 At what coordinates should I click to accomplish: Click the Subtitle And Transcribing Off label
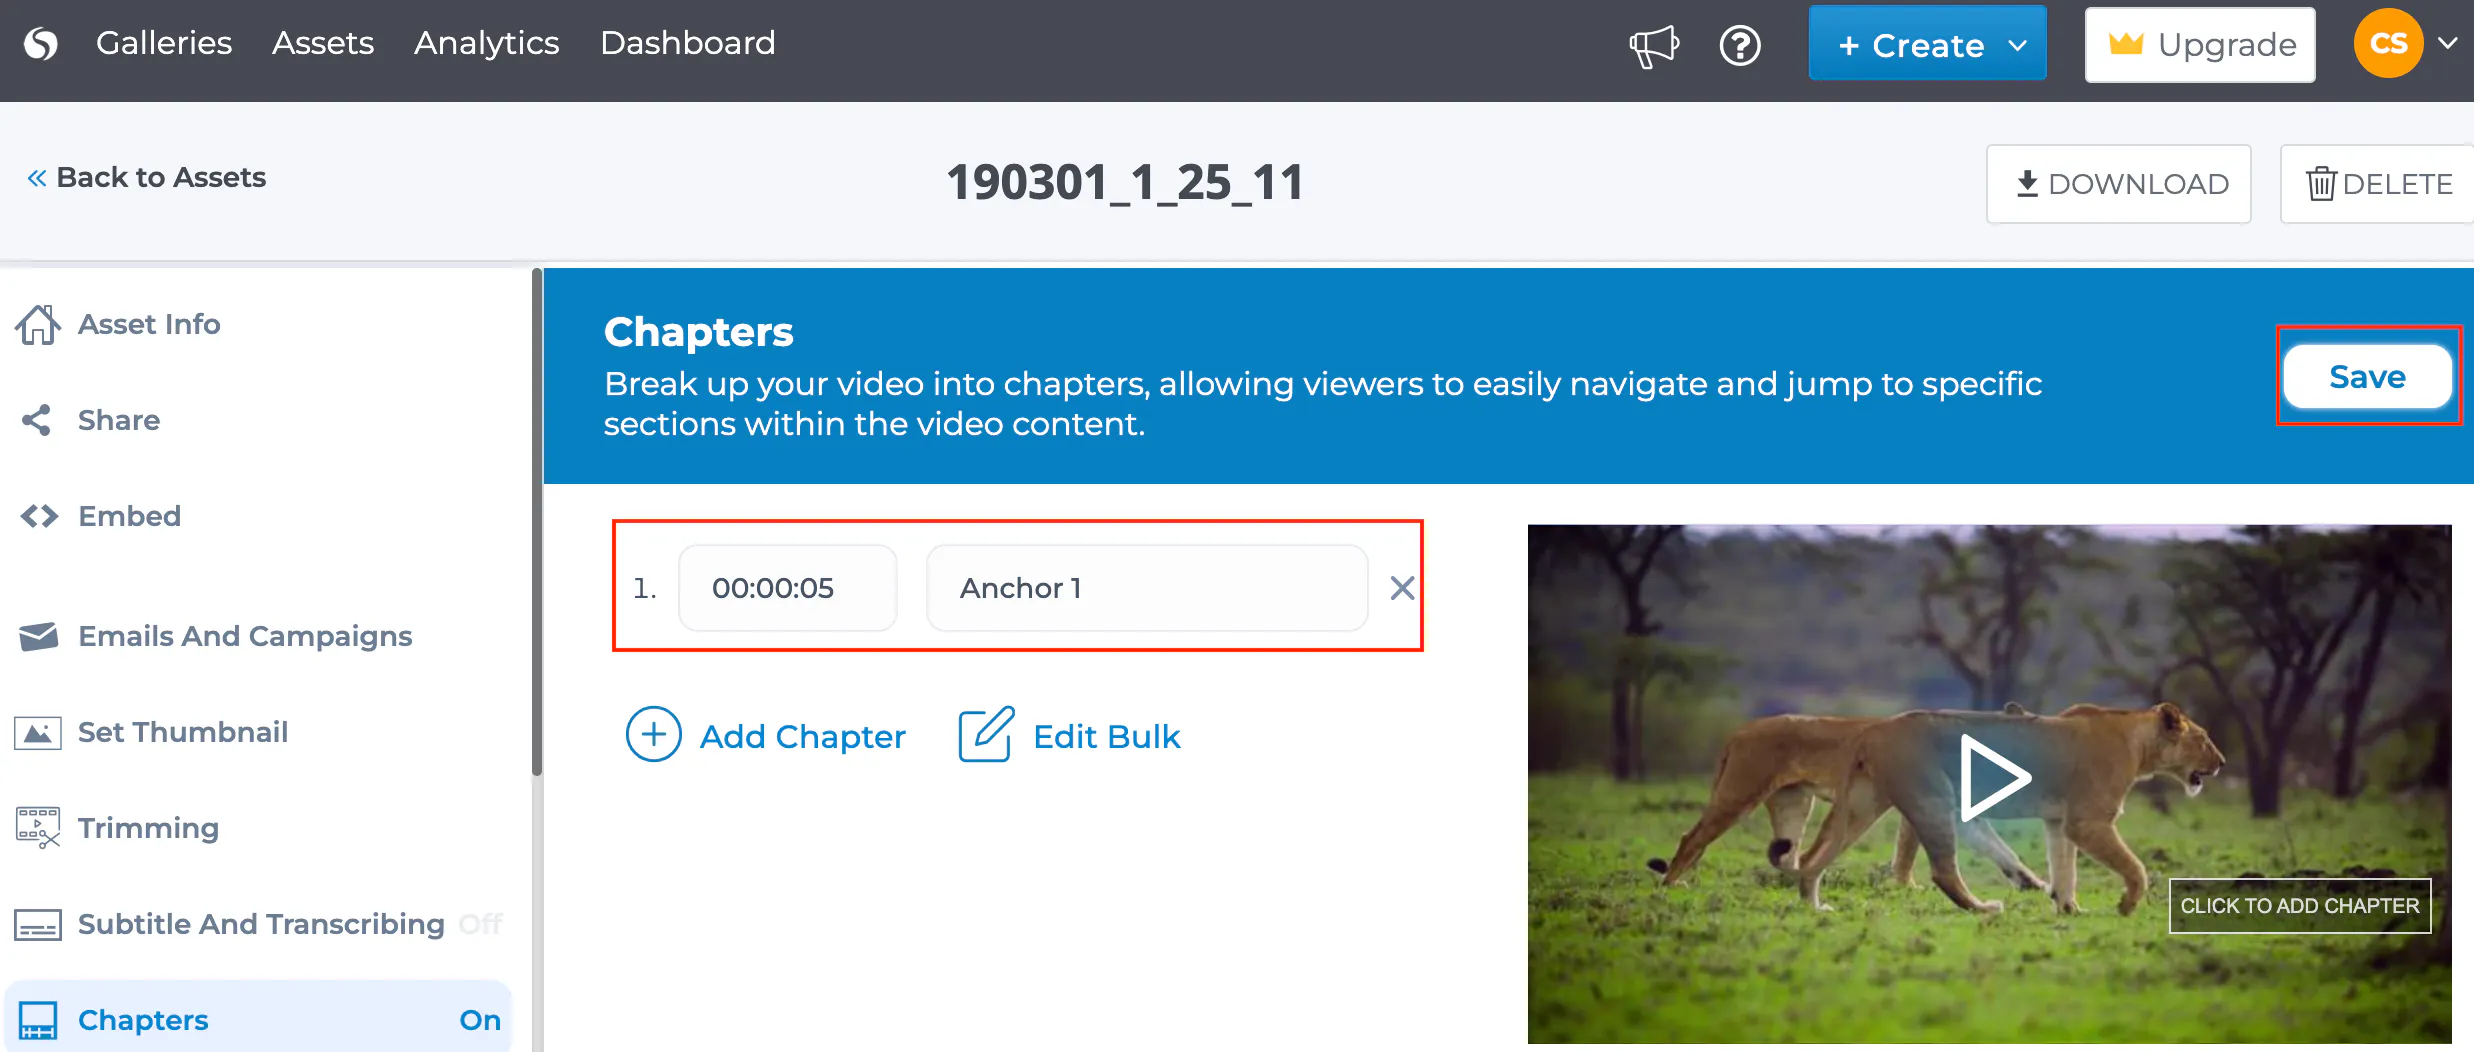click(x=481, y=924)
